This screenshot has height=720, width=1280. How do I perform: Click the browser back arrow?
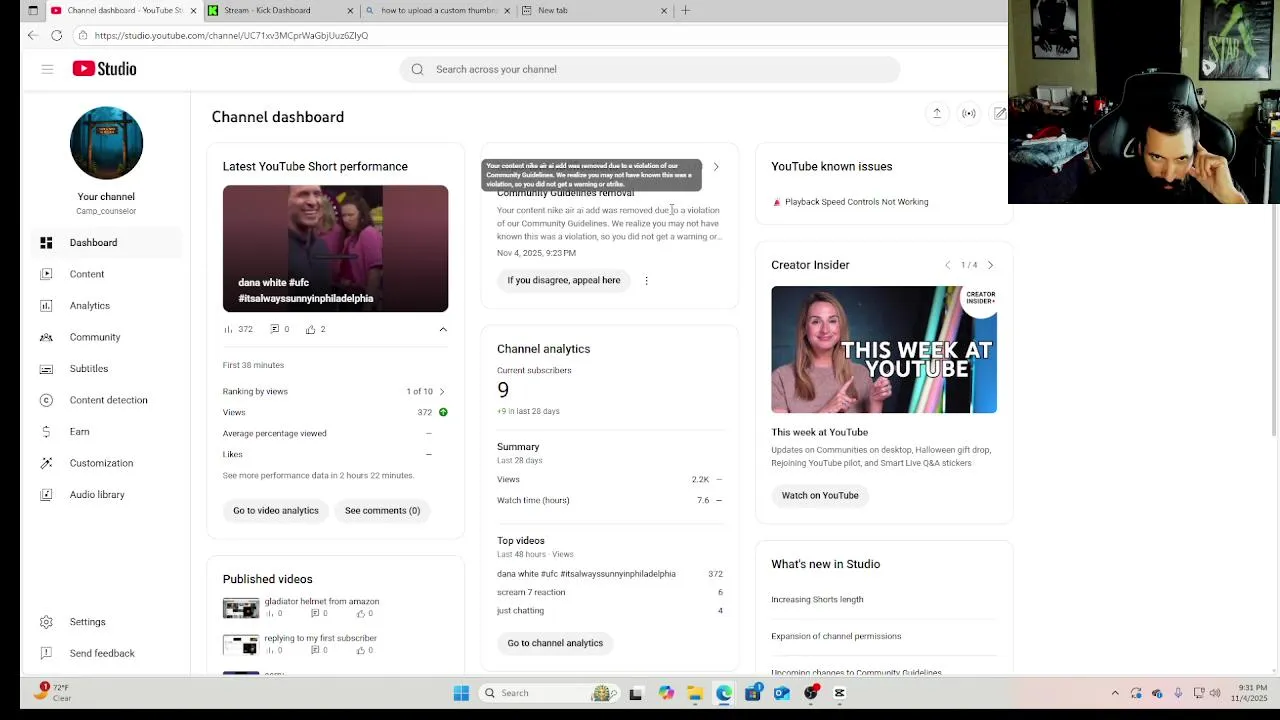click(x=33, y=35)
